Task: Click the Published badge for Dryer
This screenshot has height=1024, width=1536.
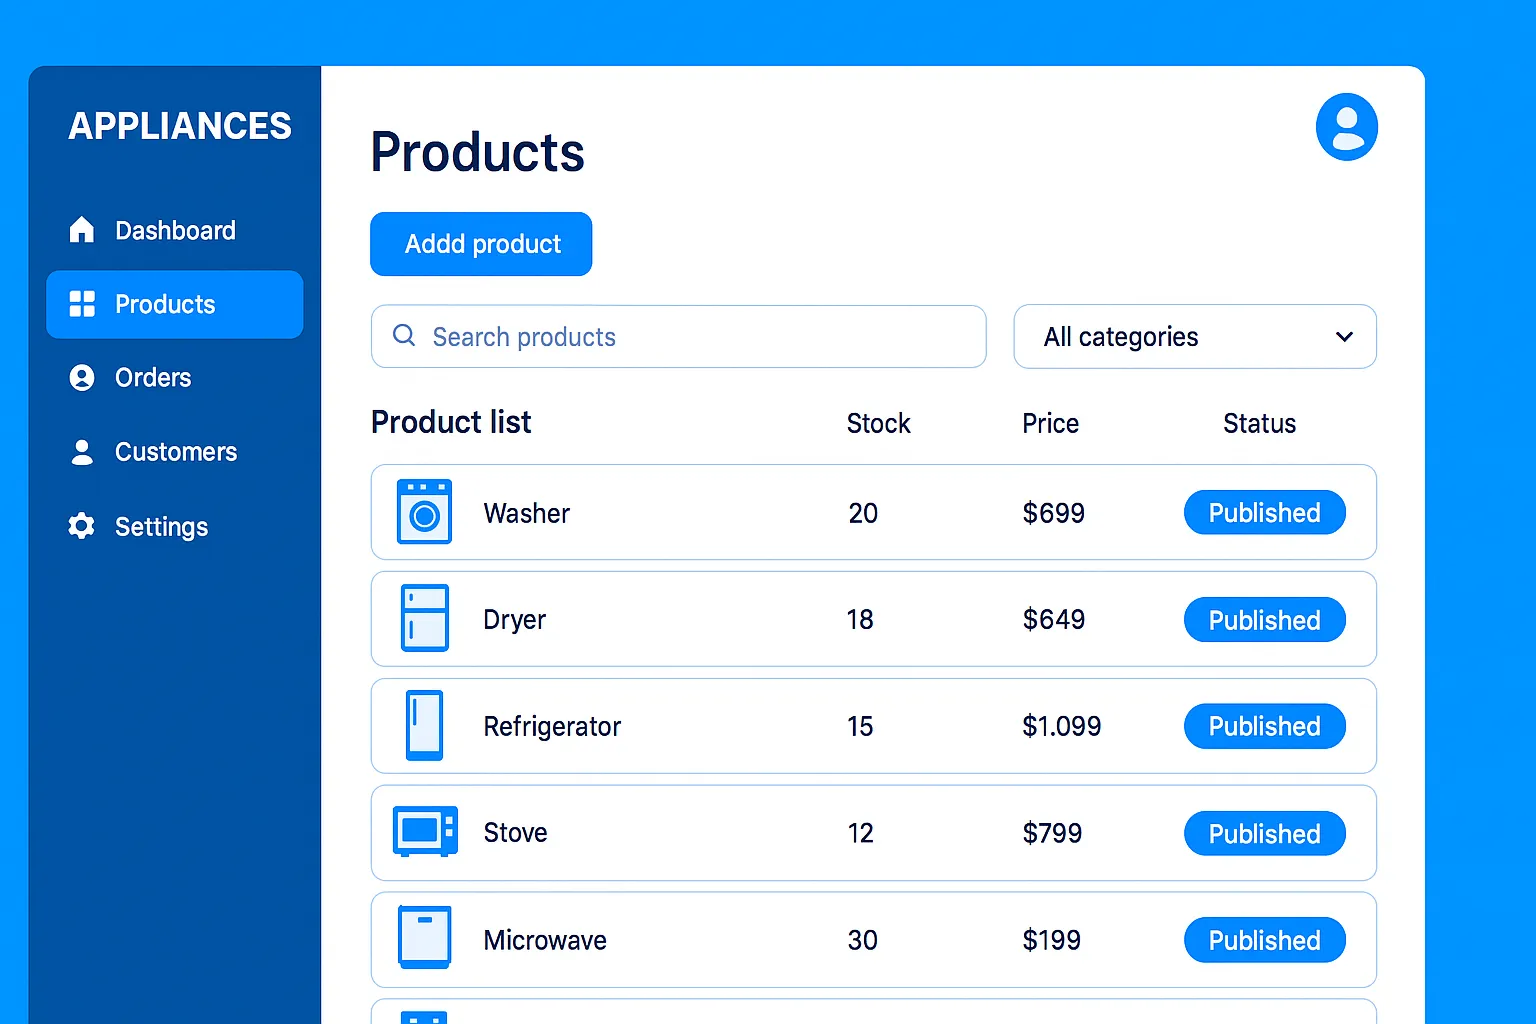Action: coord(1264,620)
